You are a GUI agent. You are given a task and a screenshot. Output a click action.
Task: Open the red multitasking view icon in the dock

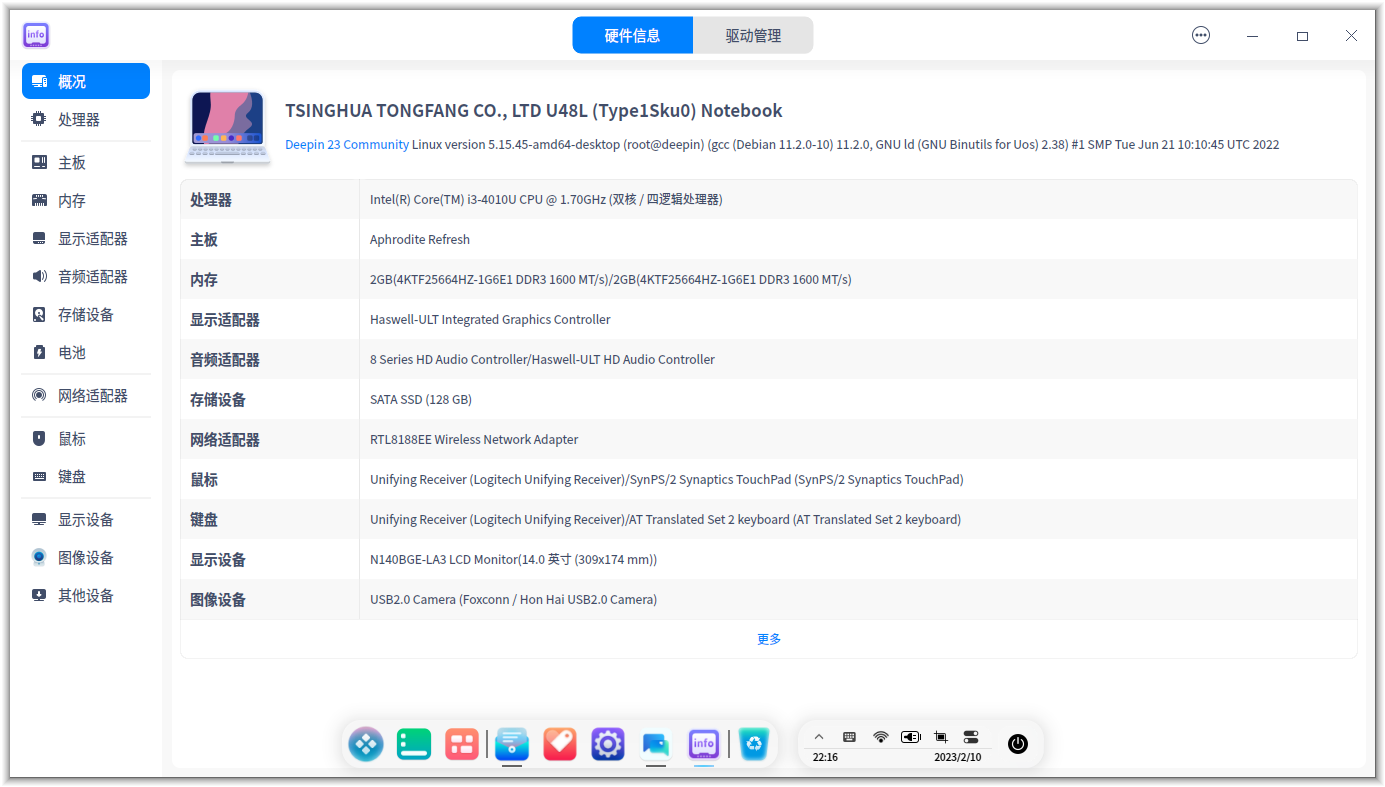(461, 743)
